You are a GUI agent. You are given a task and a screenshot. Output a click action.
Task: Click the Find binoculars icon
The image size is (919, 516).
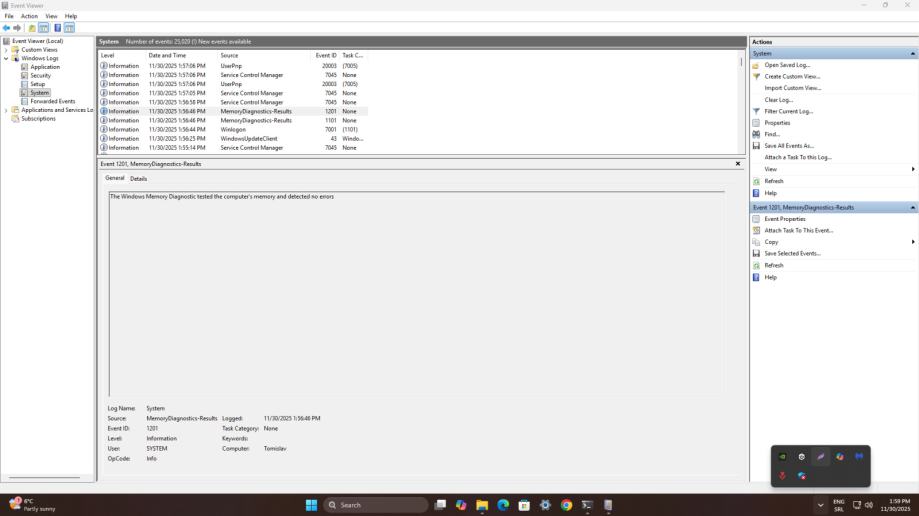pyautogui.click(x=756, y=134)
